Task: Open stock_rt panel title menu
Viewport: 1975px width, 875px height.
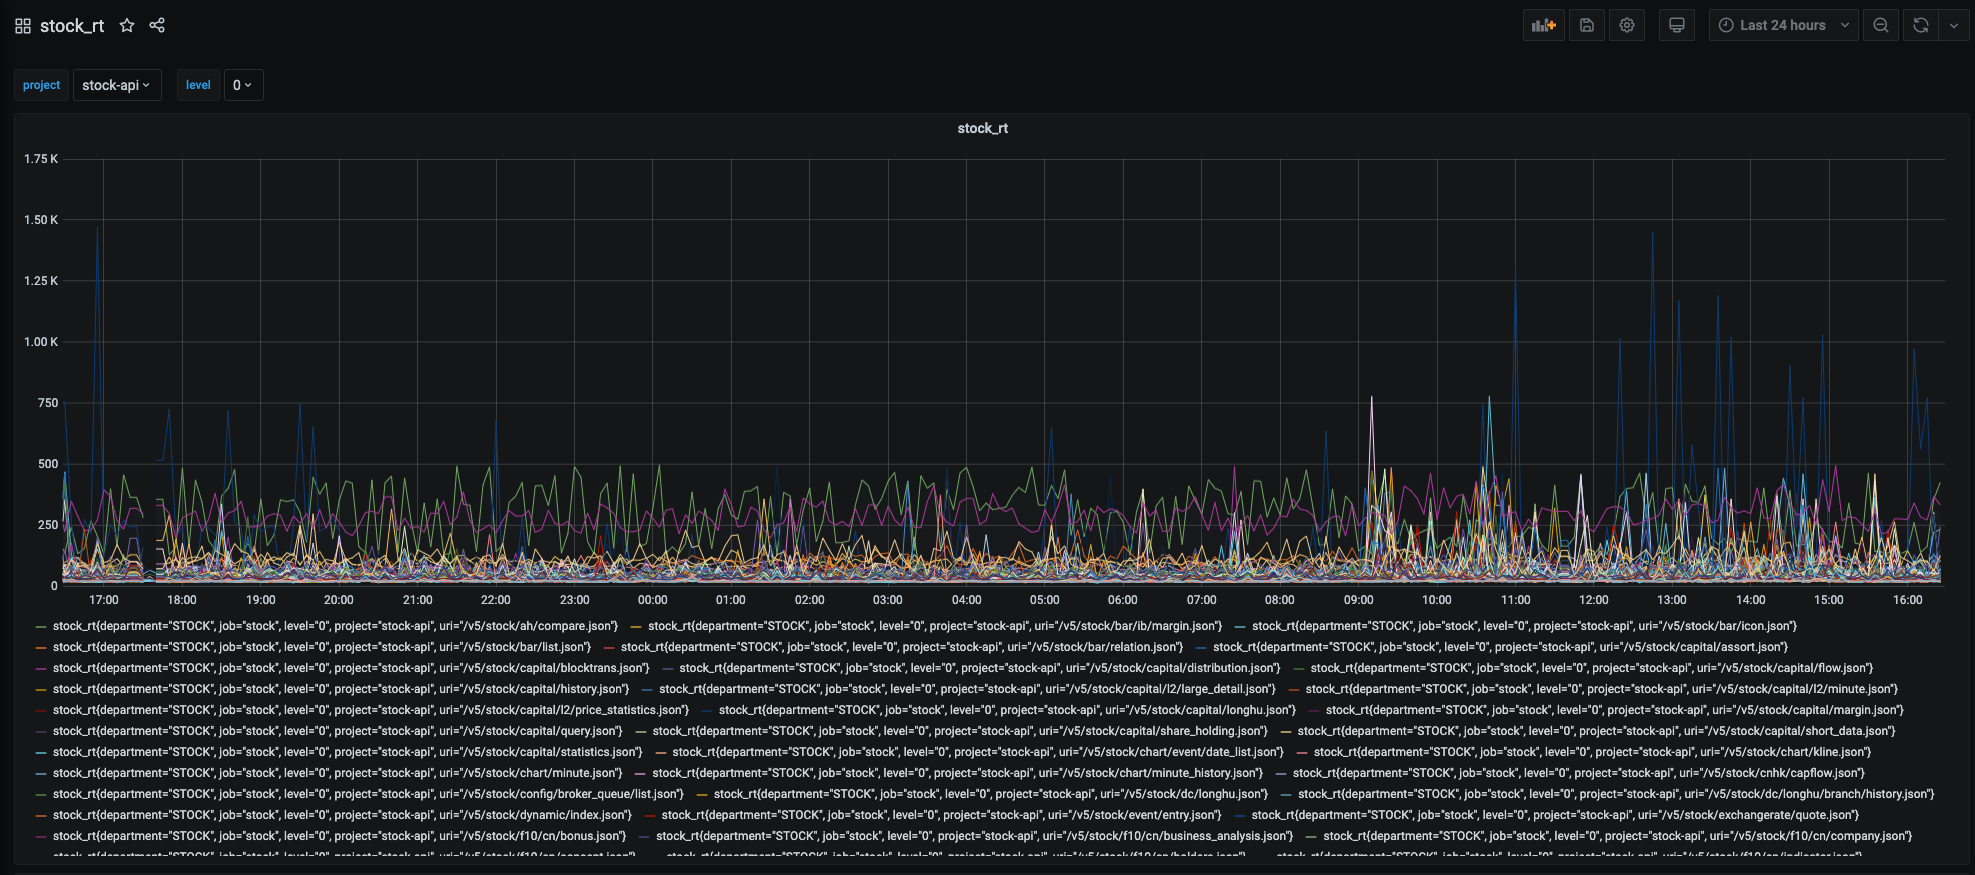Action: click(982, 128)
